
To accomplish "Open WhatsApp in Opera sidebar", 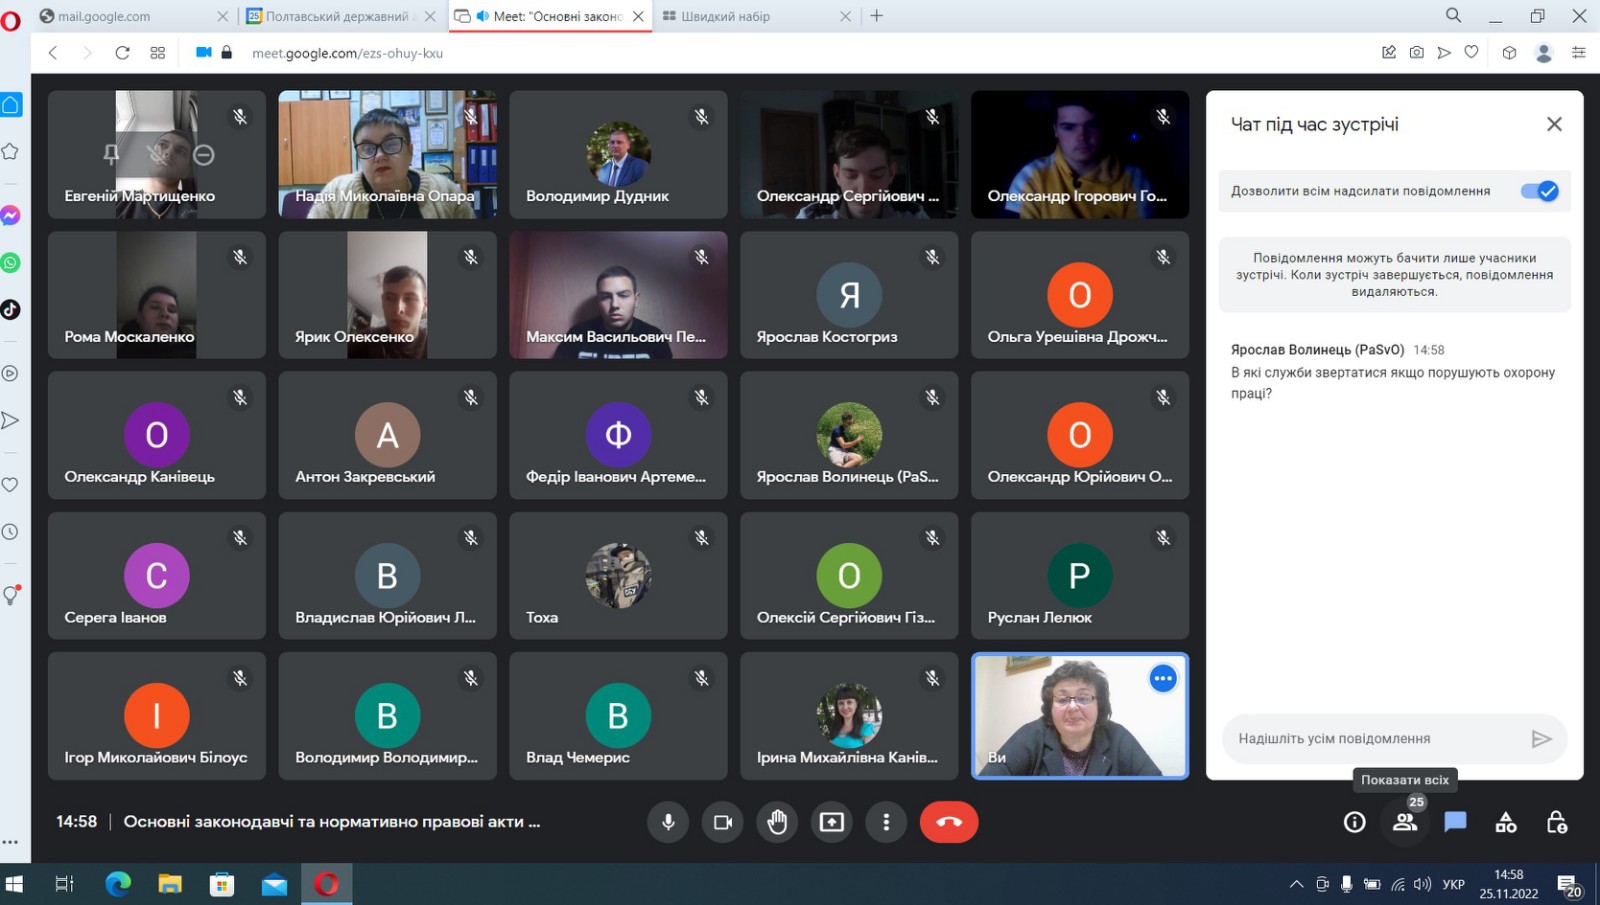I will (10, 263).
